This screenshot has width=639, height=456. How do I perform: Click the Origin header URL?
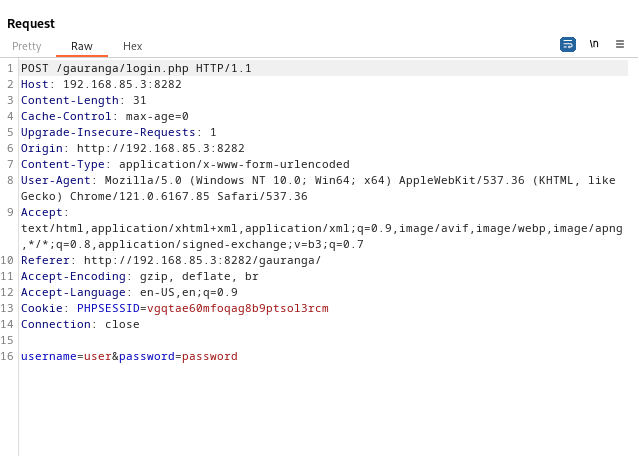coord(160,148)
